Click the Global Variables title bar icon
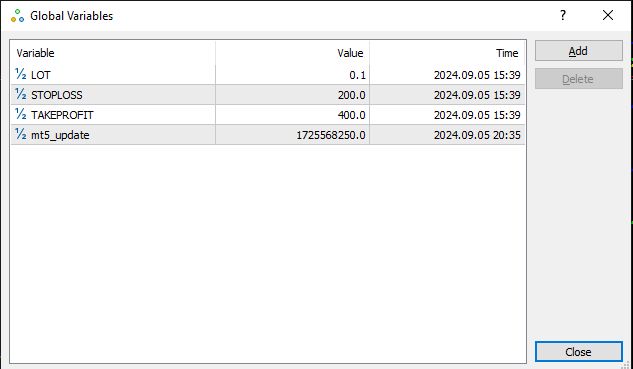This screenshot has height=369, width=633. tap(17, 16)
